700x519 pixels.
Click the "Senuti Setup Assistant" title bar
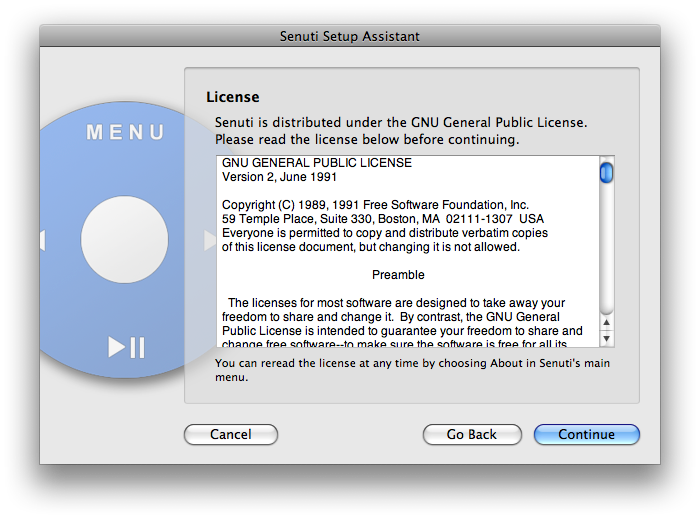350,37
